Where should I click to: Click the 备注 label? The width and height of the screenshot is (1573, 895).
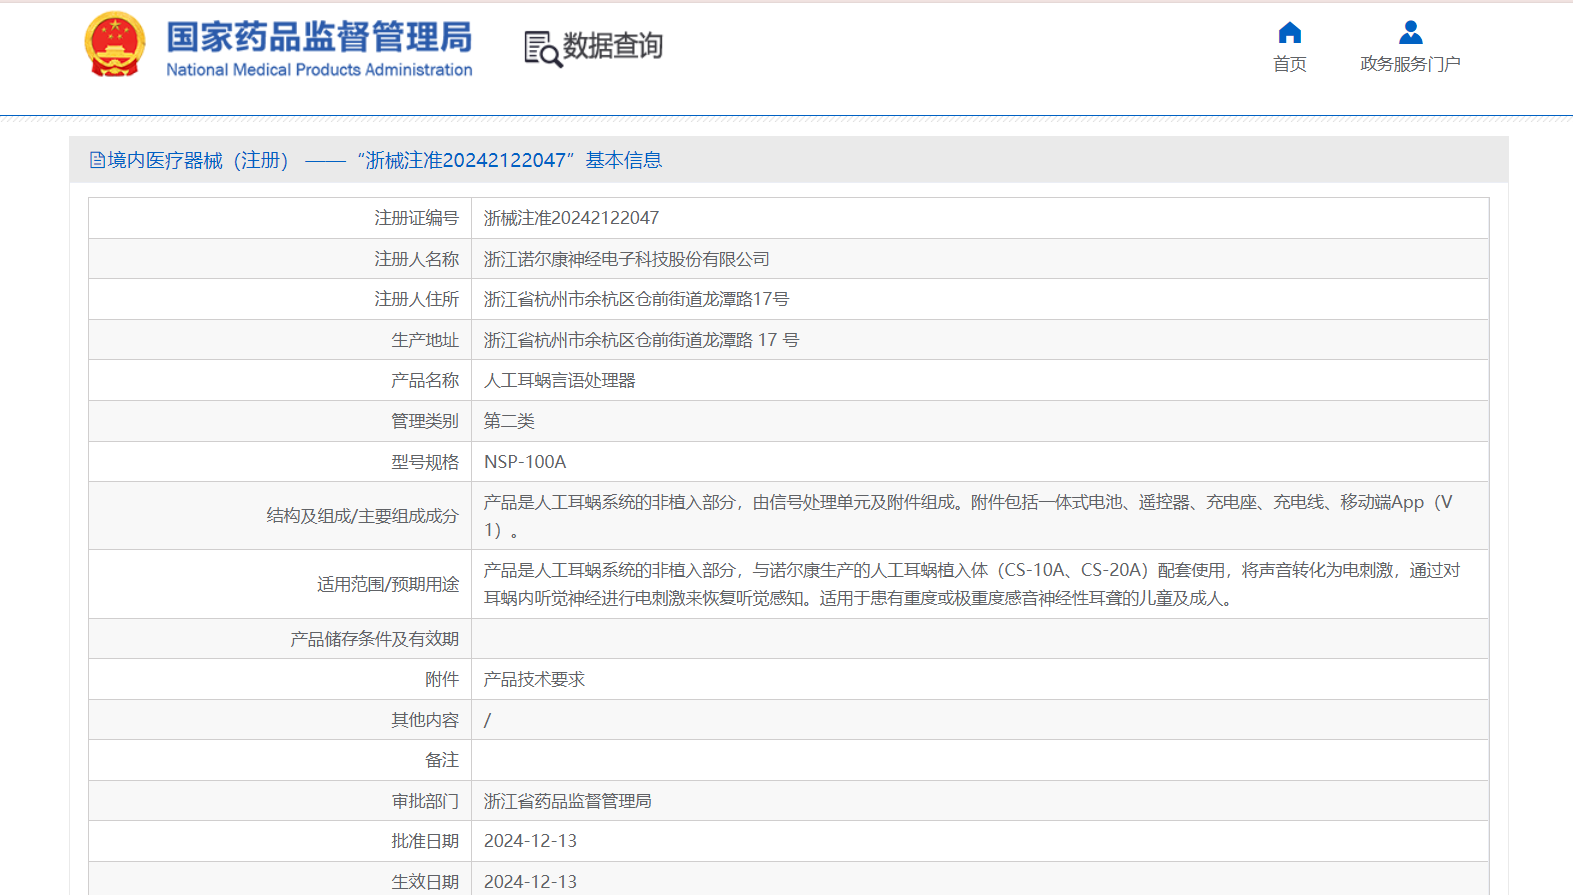[x=442, y=760]
